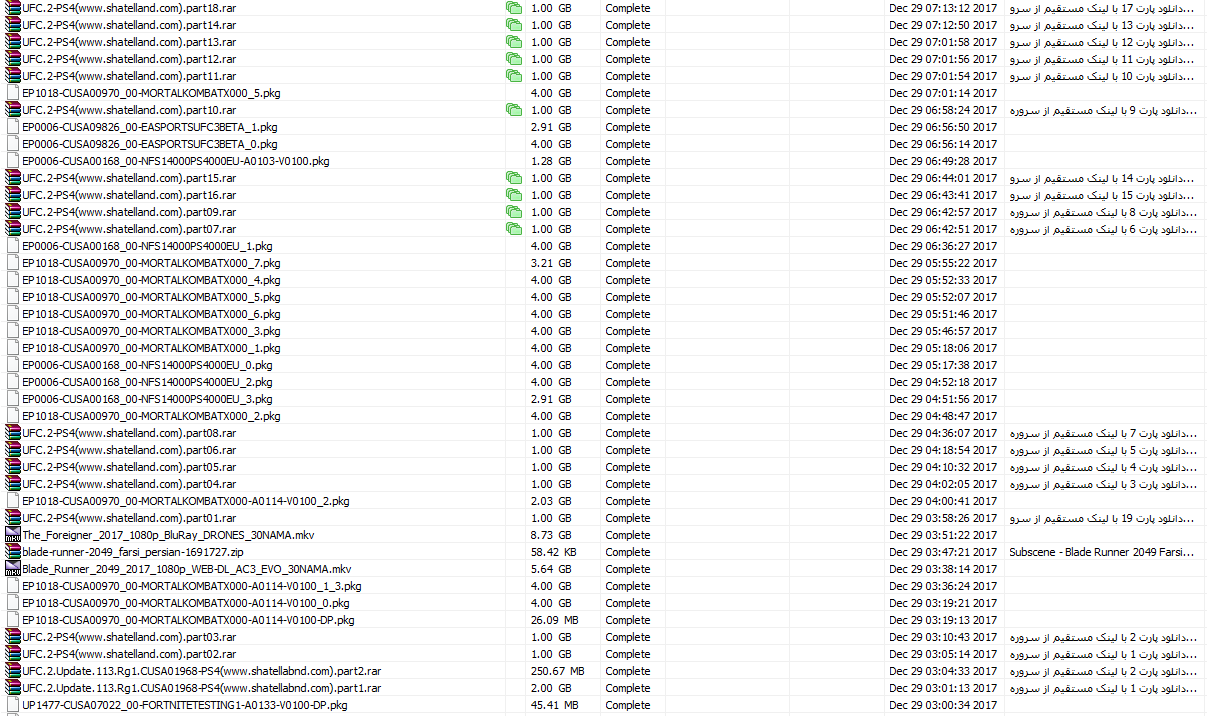Select file name EP1018-CUSA00970_00-MORTALKOMBATX000_2.pkg
This screenshot has height=716, width=1207.
click(x=151, y=416)
